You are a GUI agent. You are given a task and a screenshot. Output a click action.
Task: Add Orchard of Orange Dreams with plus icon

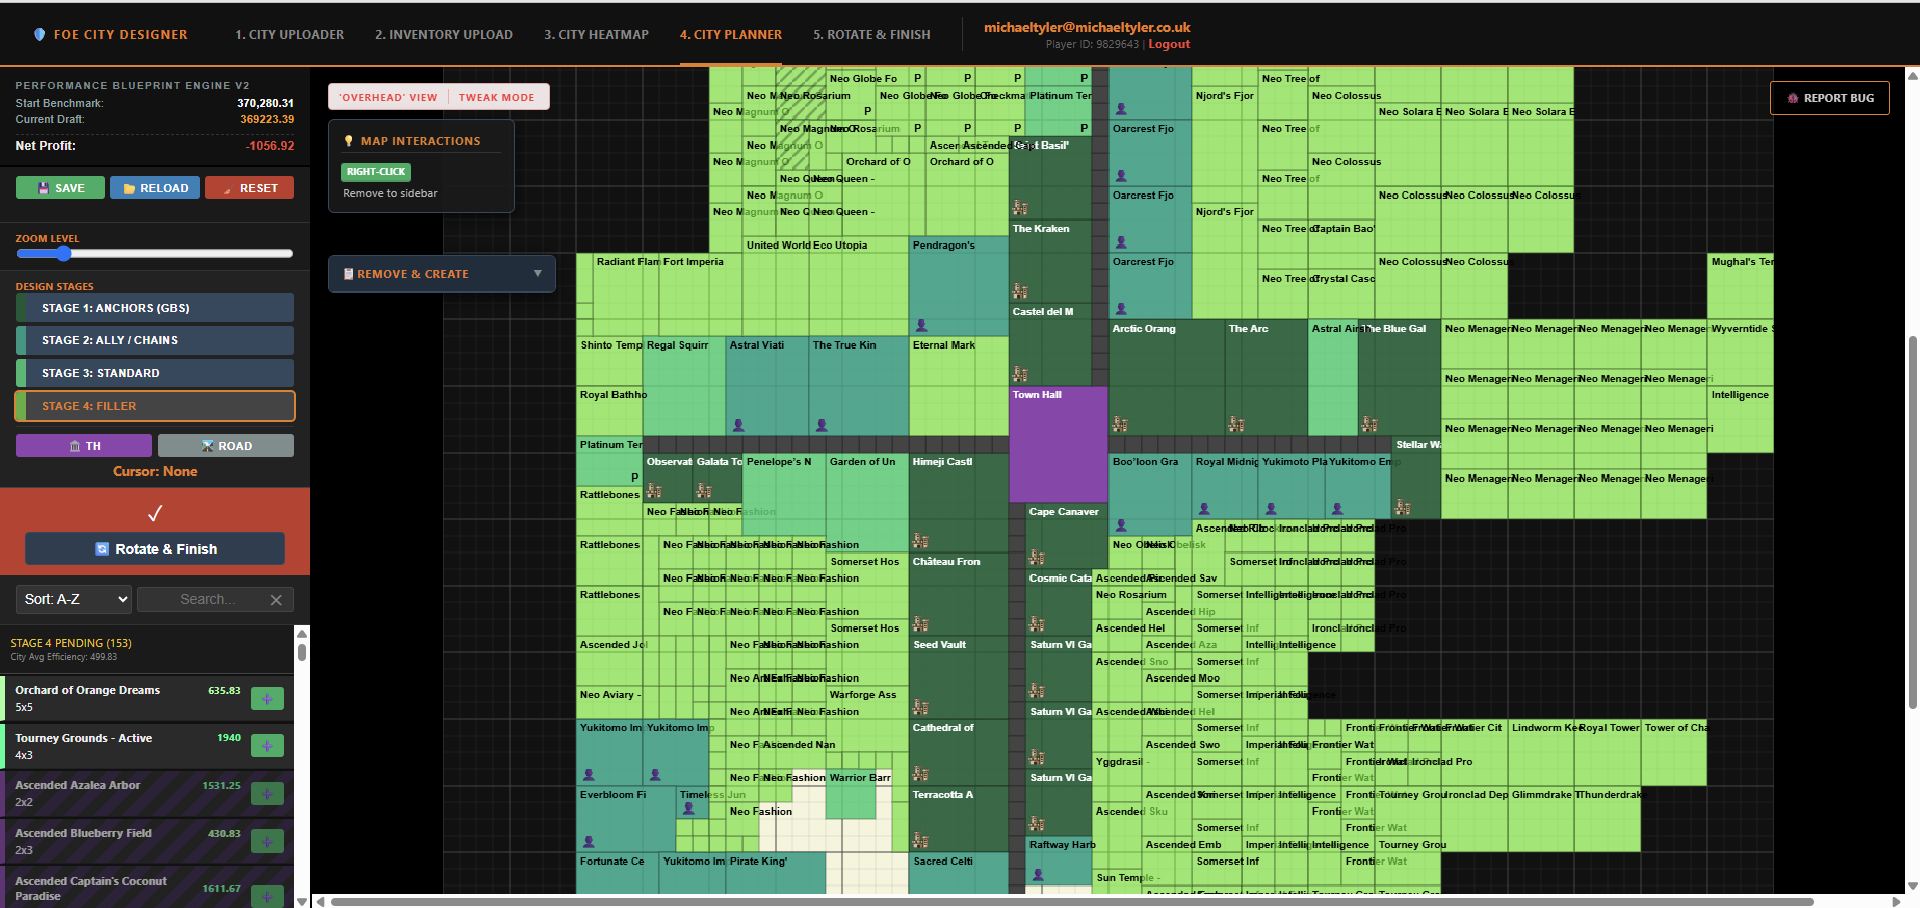267,698
